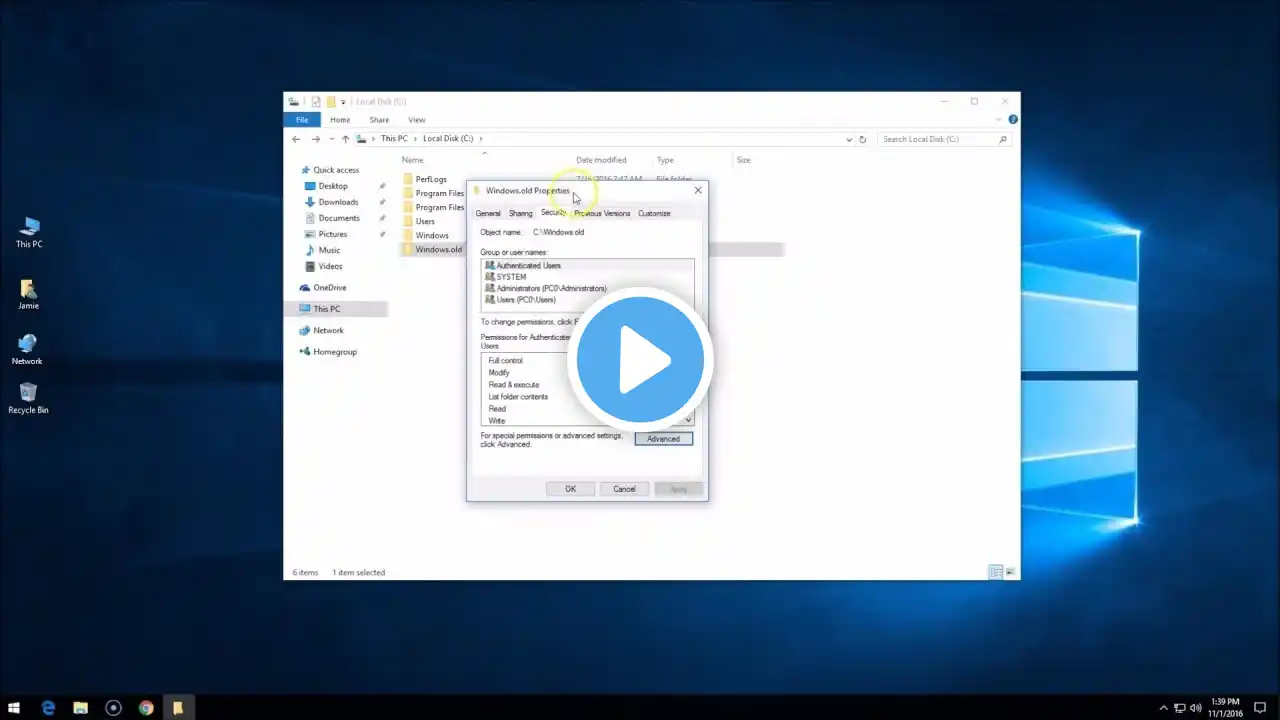Sort files by the Type column
Viewport: 1280px width, 720px height.
[x=665, y=160]
